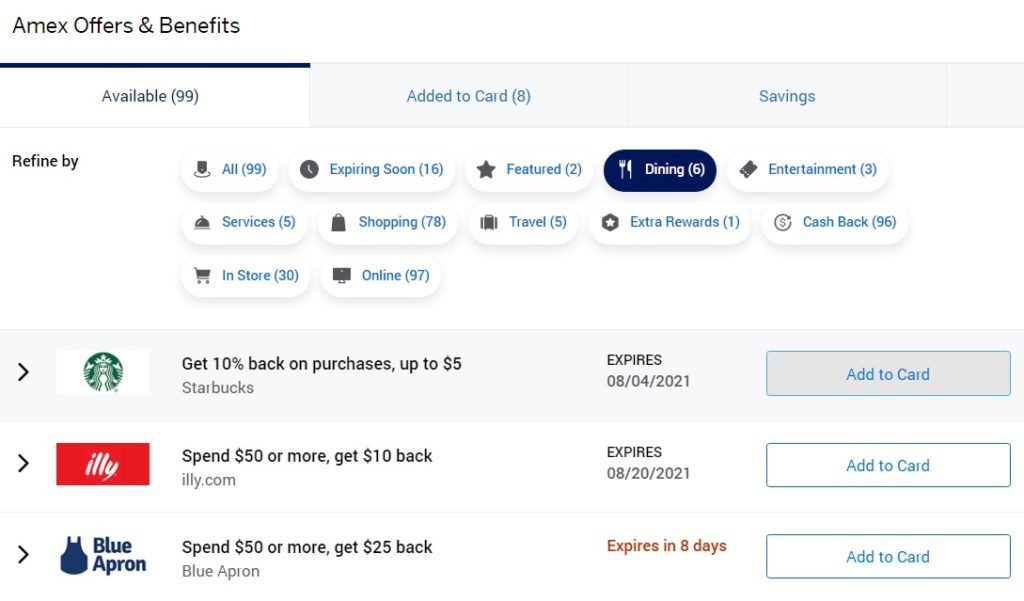This screenshot has height=601, width=1024.
Task: Toggle the Cash Back (96) filter
Action: point(835,223)
